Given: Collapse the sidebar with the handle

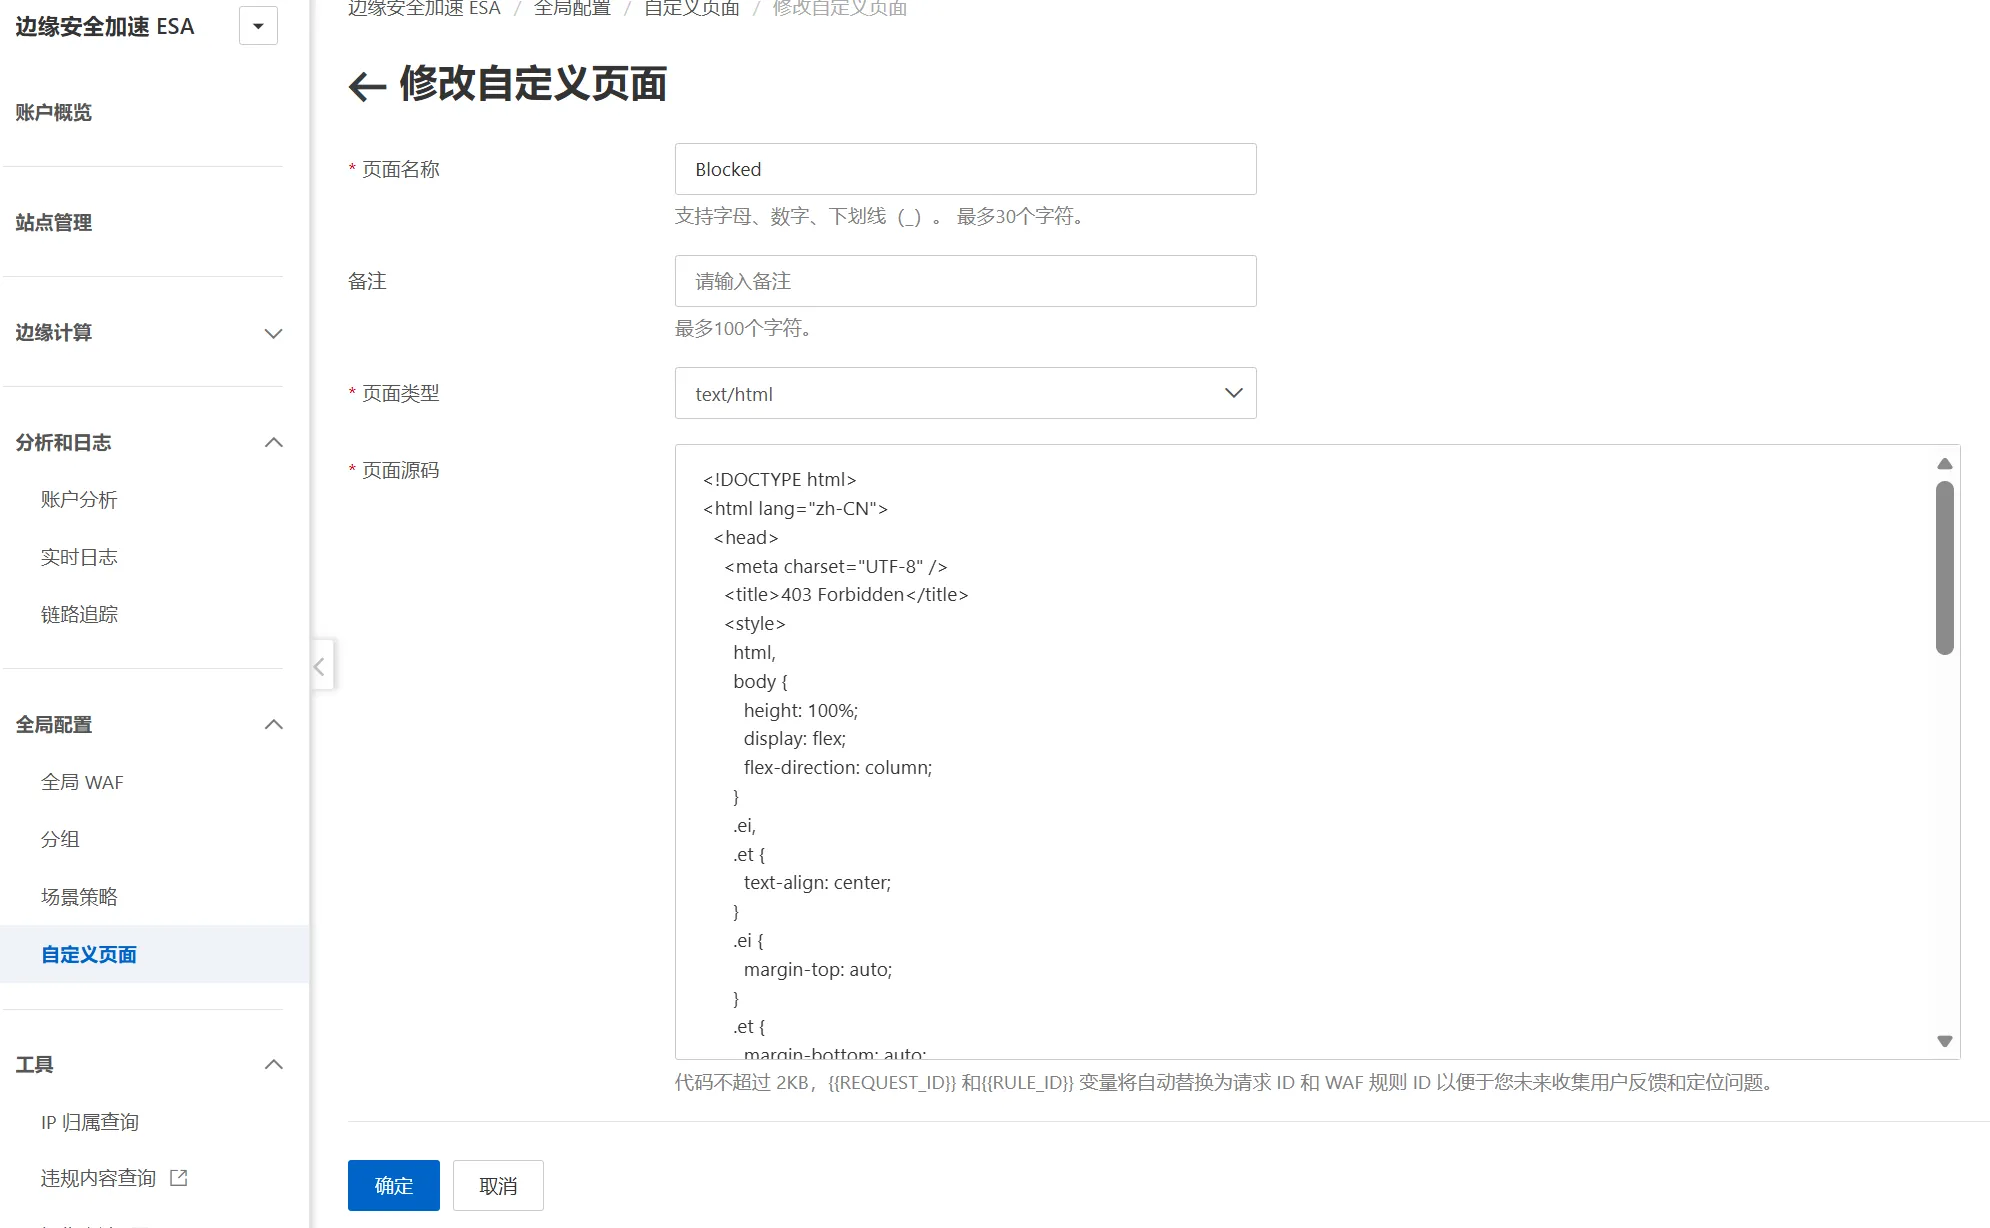Looking at the screenshot, I should (x=320, y=666).
